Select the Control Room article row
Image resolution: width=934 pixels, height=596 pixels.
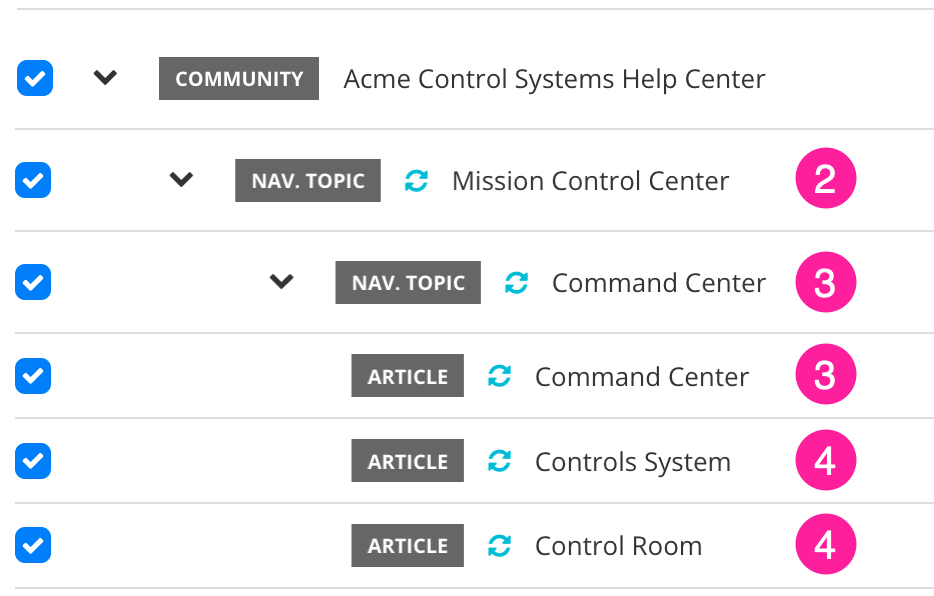[618, 546]
